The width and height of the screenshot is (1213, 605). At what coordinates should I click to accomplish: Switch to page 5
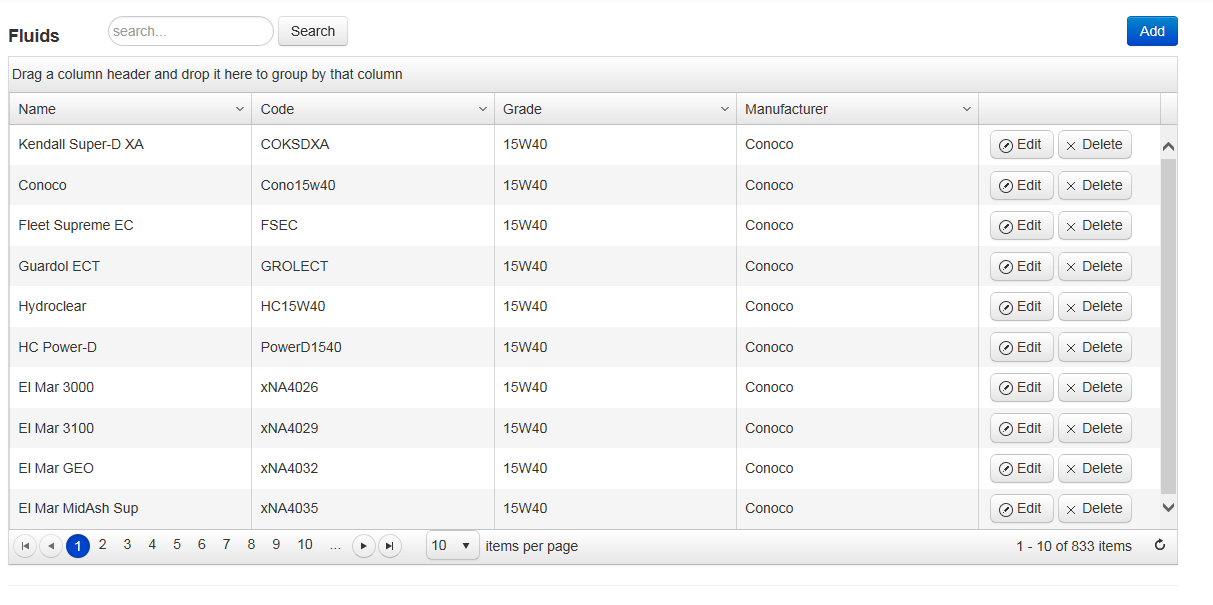tap(177, 545)
